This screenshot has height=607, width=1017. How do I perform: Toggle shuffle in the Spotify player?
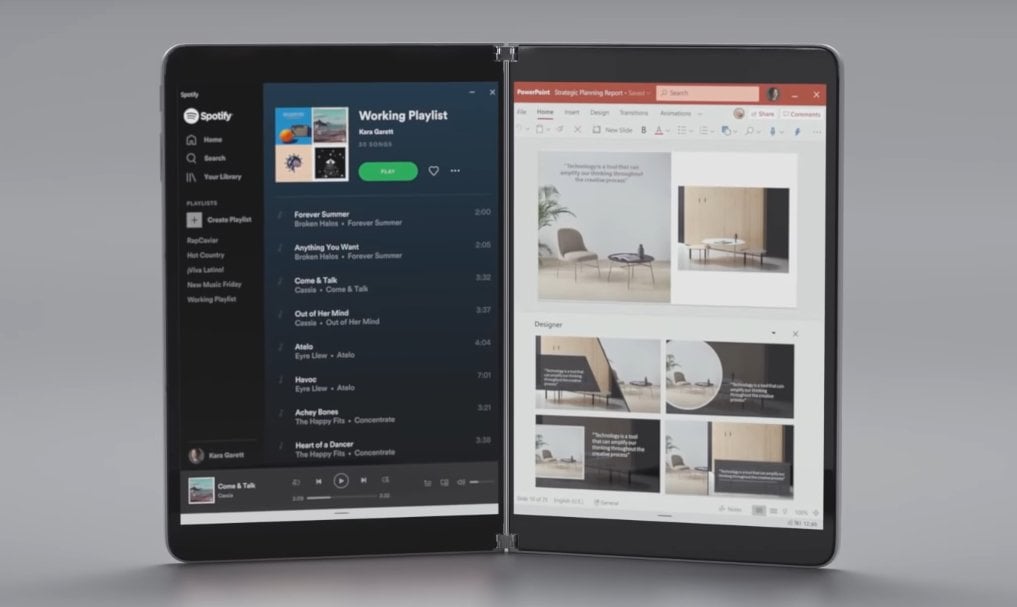pos(296,481)
